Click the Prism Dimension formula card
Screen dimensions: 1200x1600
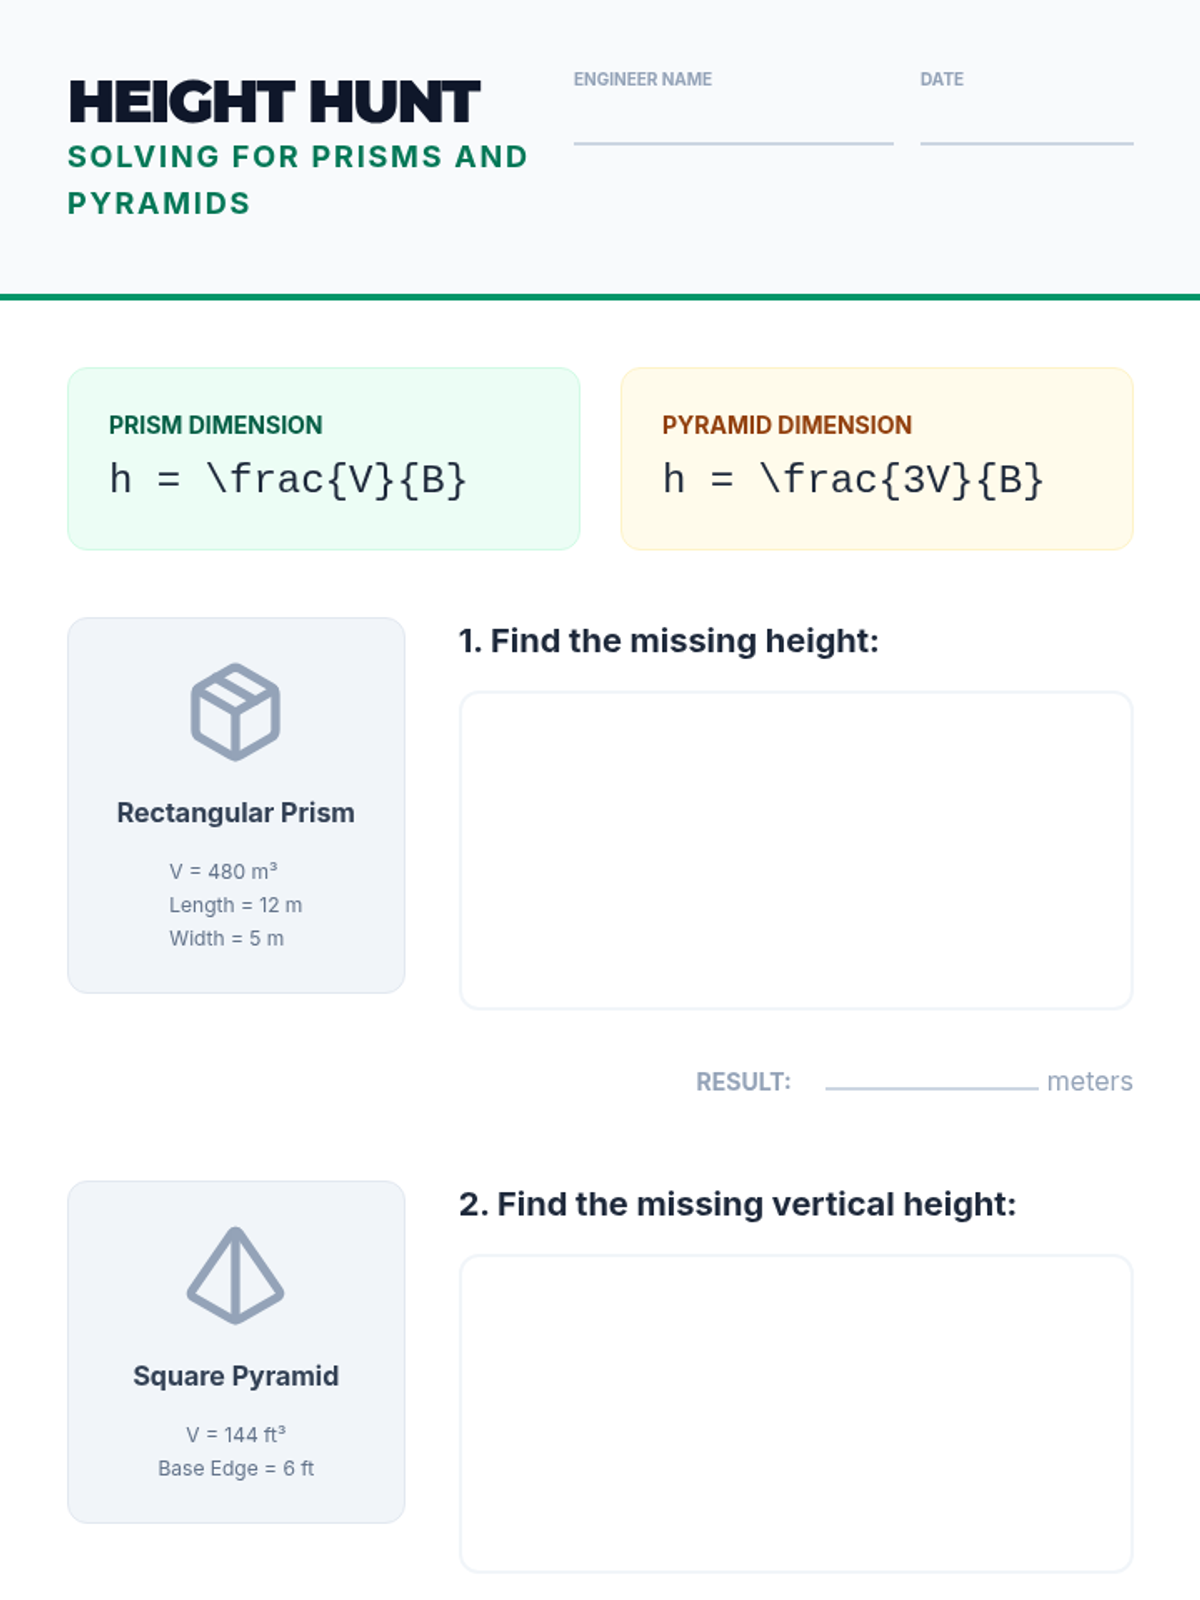323,459
